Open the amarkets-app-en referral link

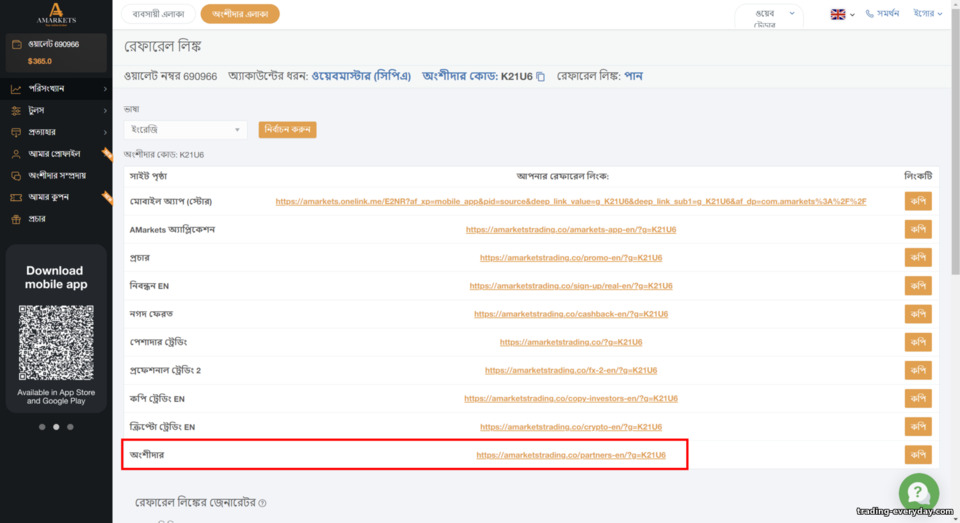pos(571,230)
